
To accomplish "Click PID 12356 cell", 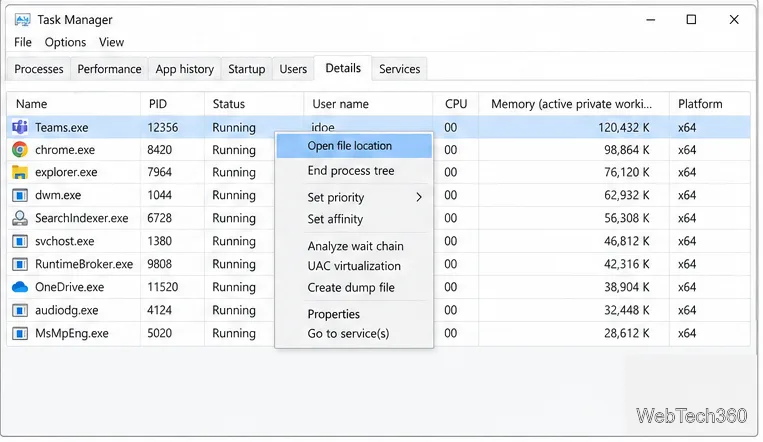I will (163, 128).
